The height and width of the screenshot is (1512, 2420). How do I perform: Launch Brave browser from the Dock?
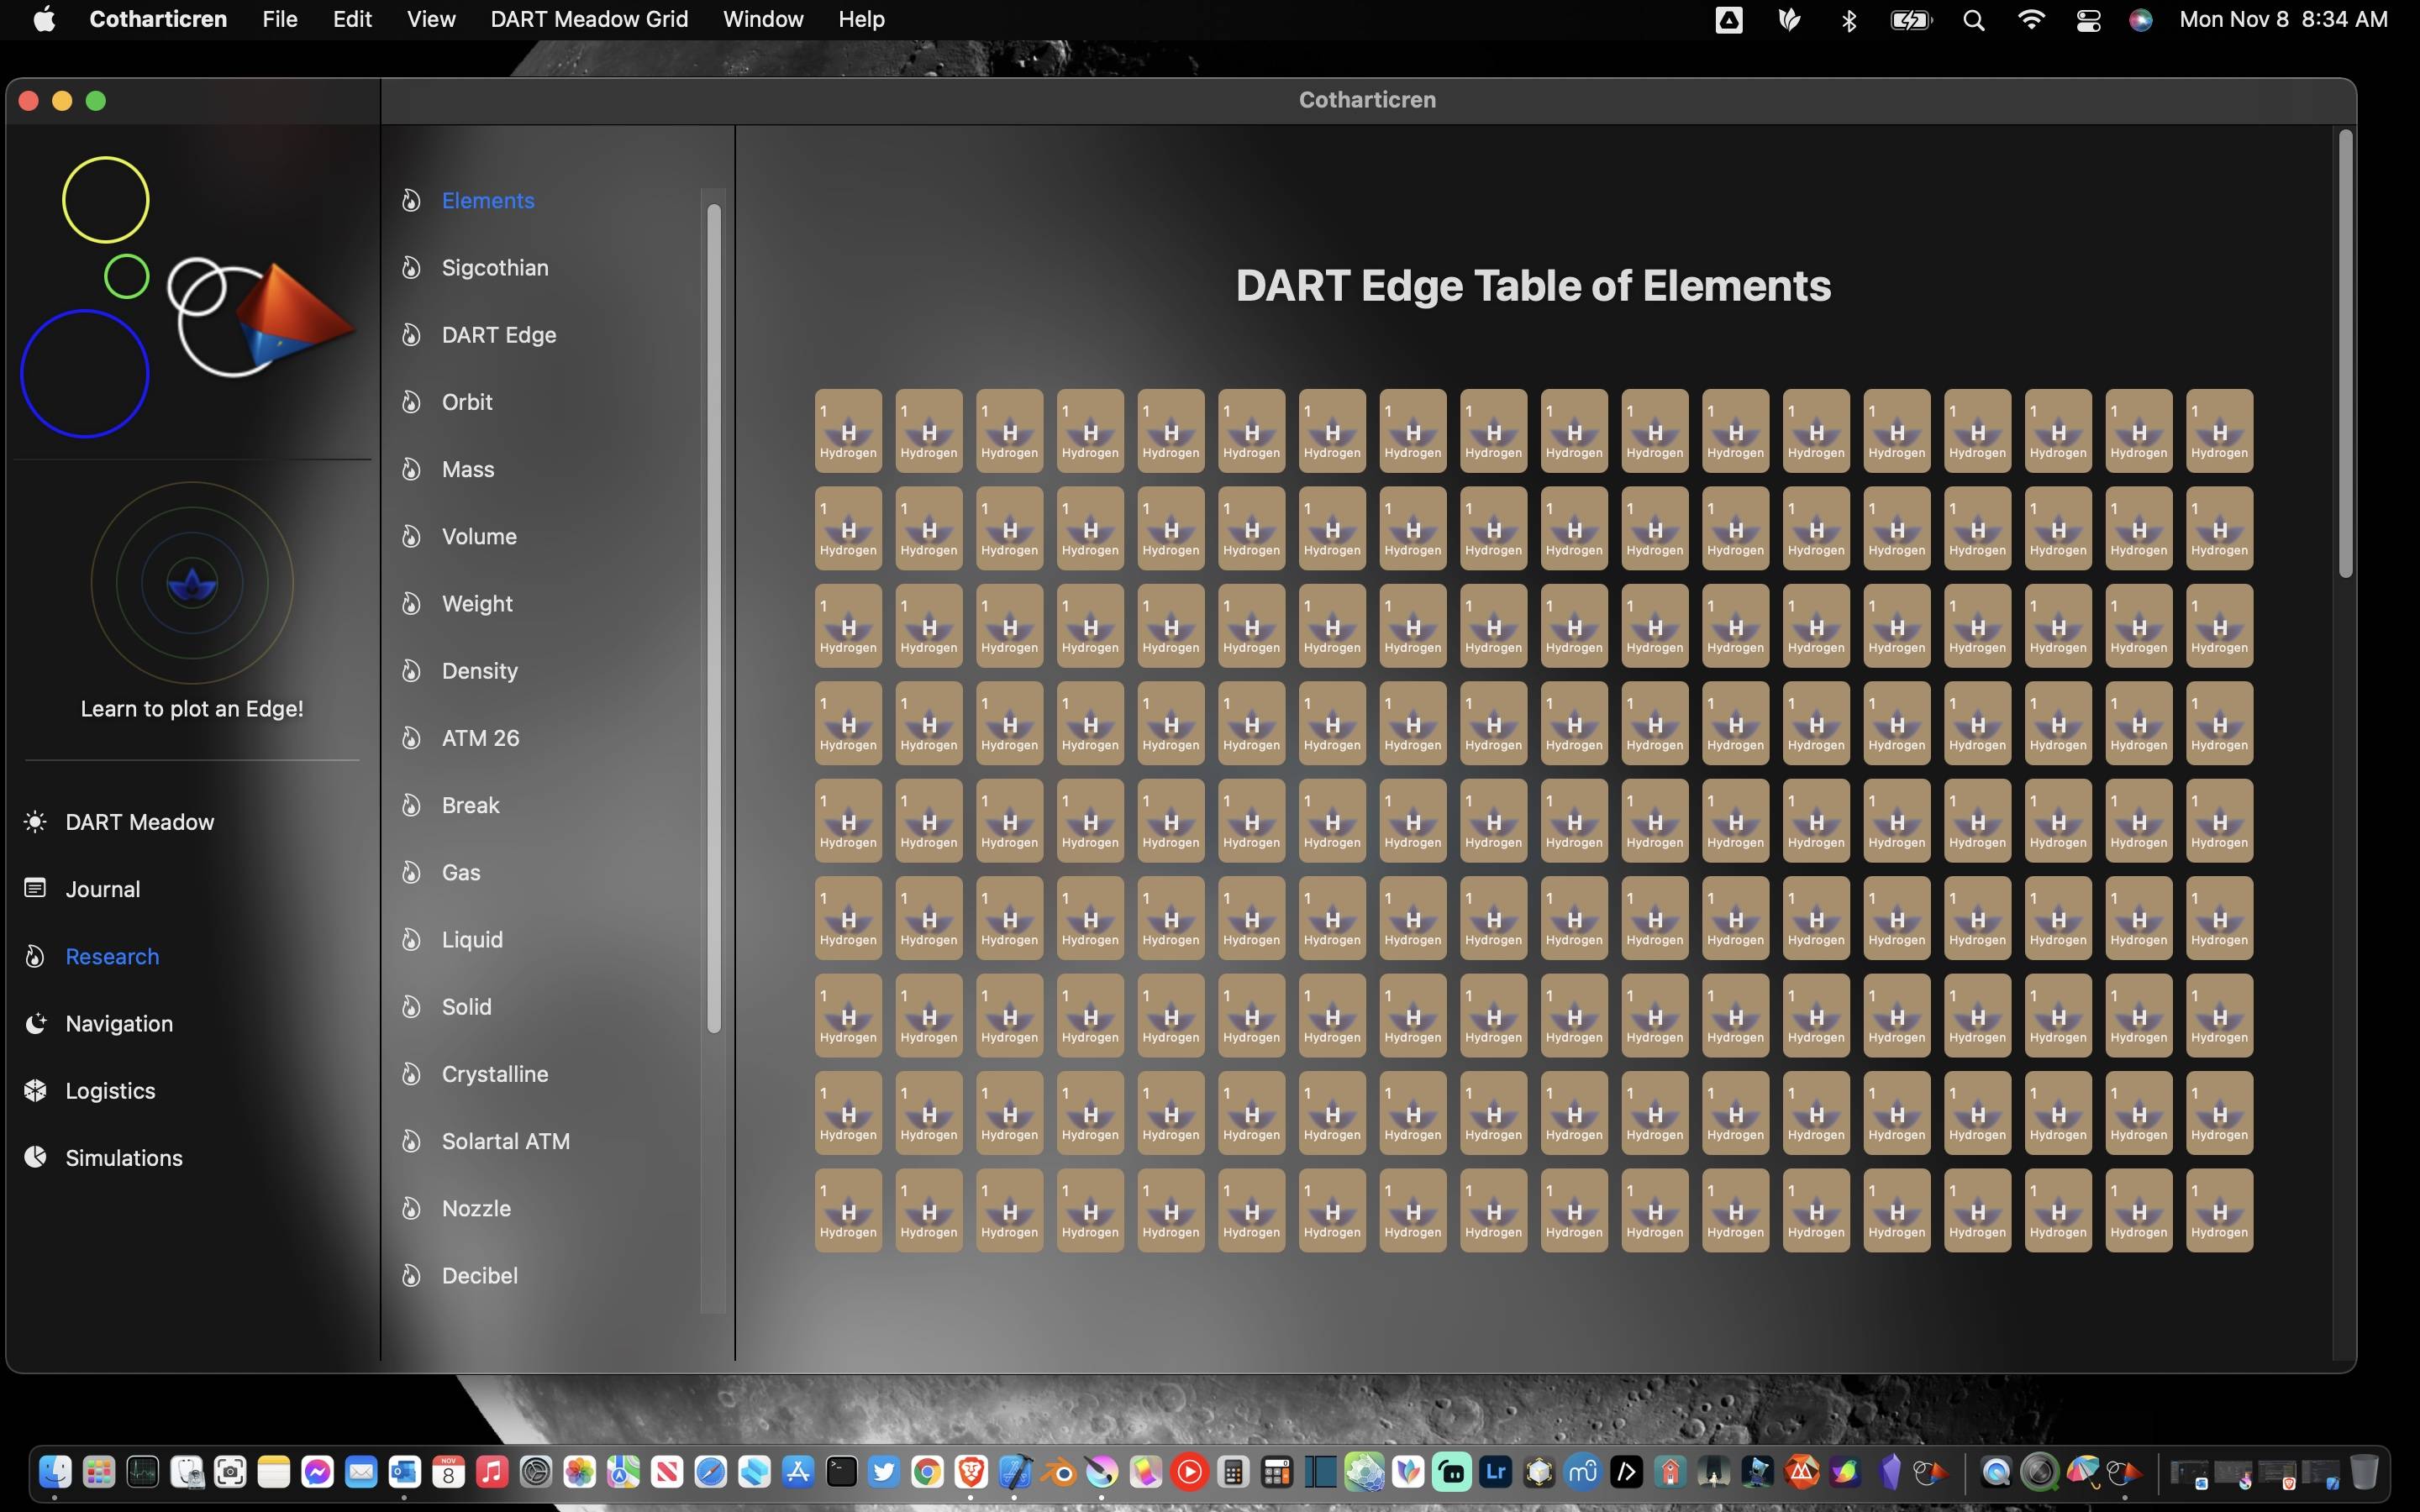(x=971, y=1472)
